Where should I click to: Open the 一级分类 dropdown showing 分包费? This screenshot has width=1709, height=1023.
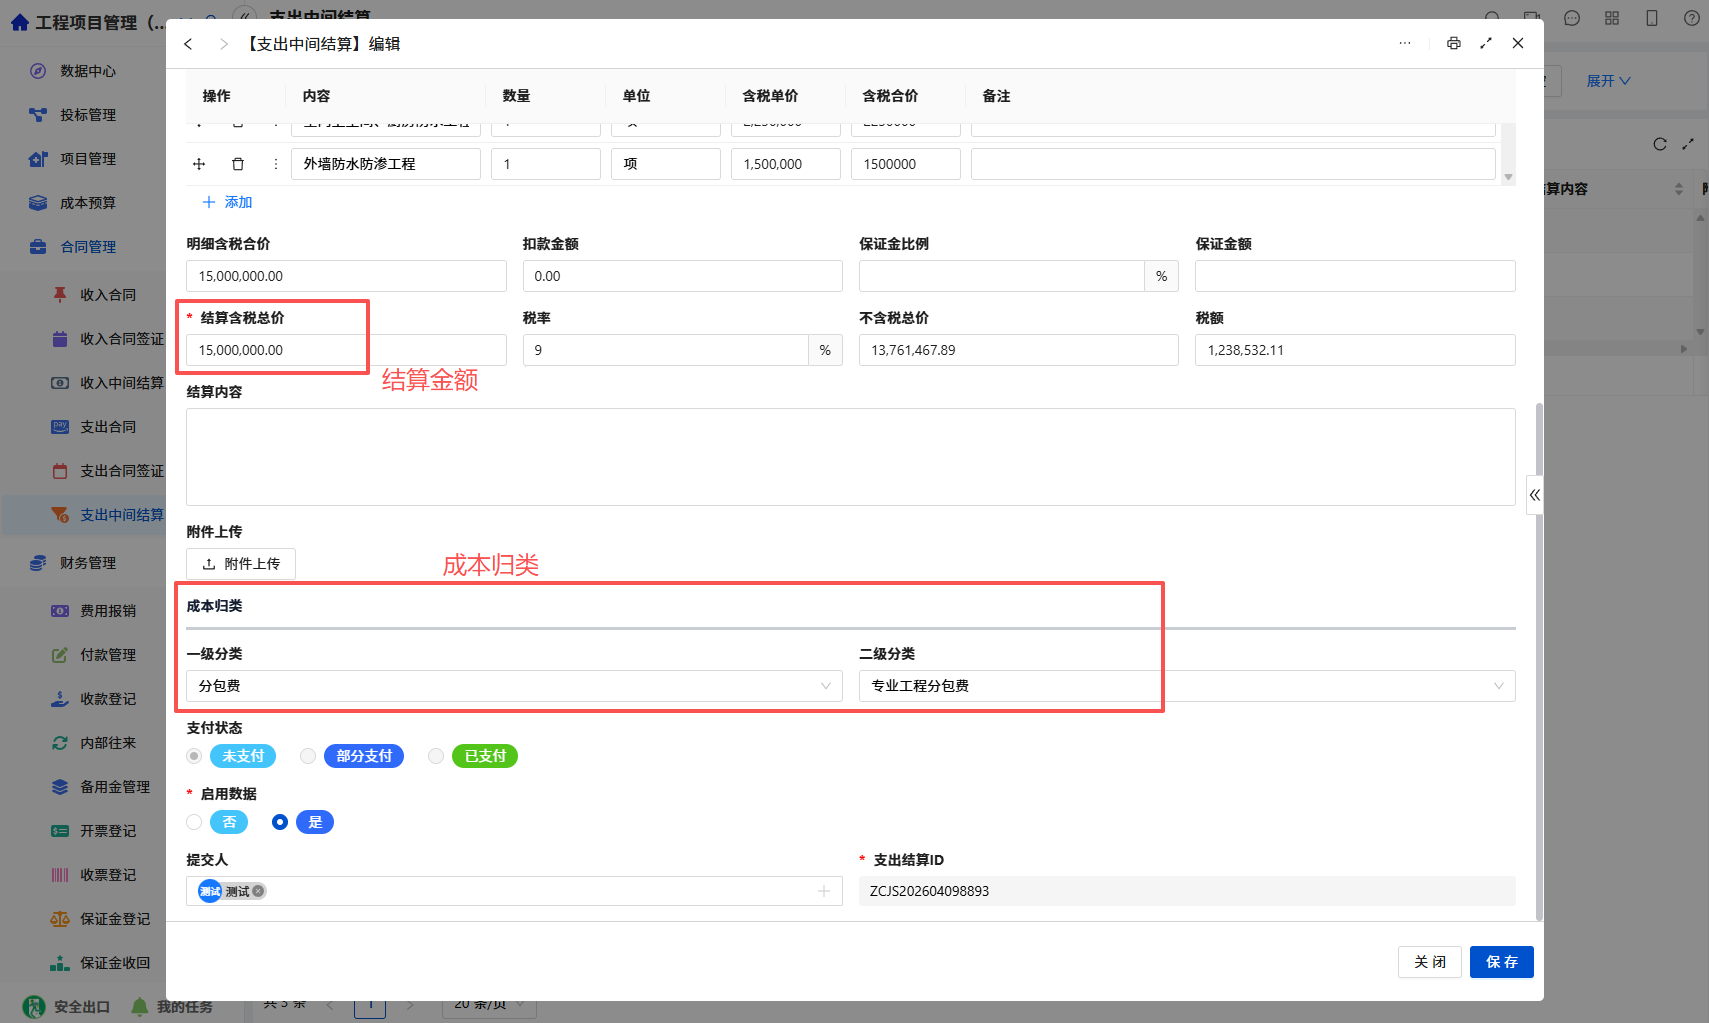514,686
